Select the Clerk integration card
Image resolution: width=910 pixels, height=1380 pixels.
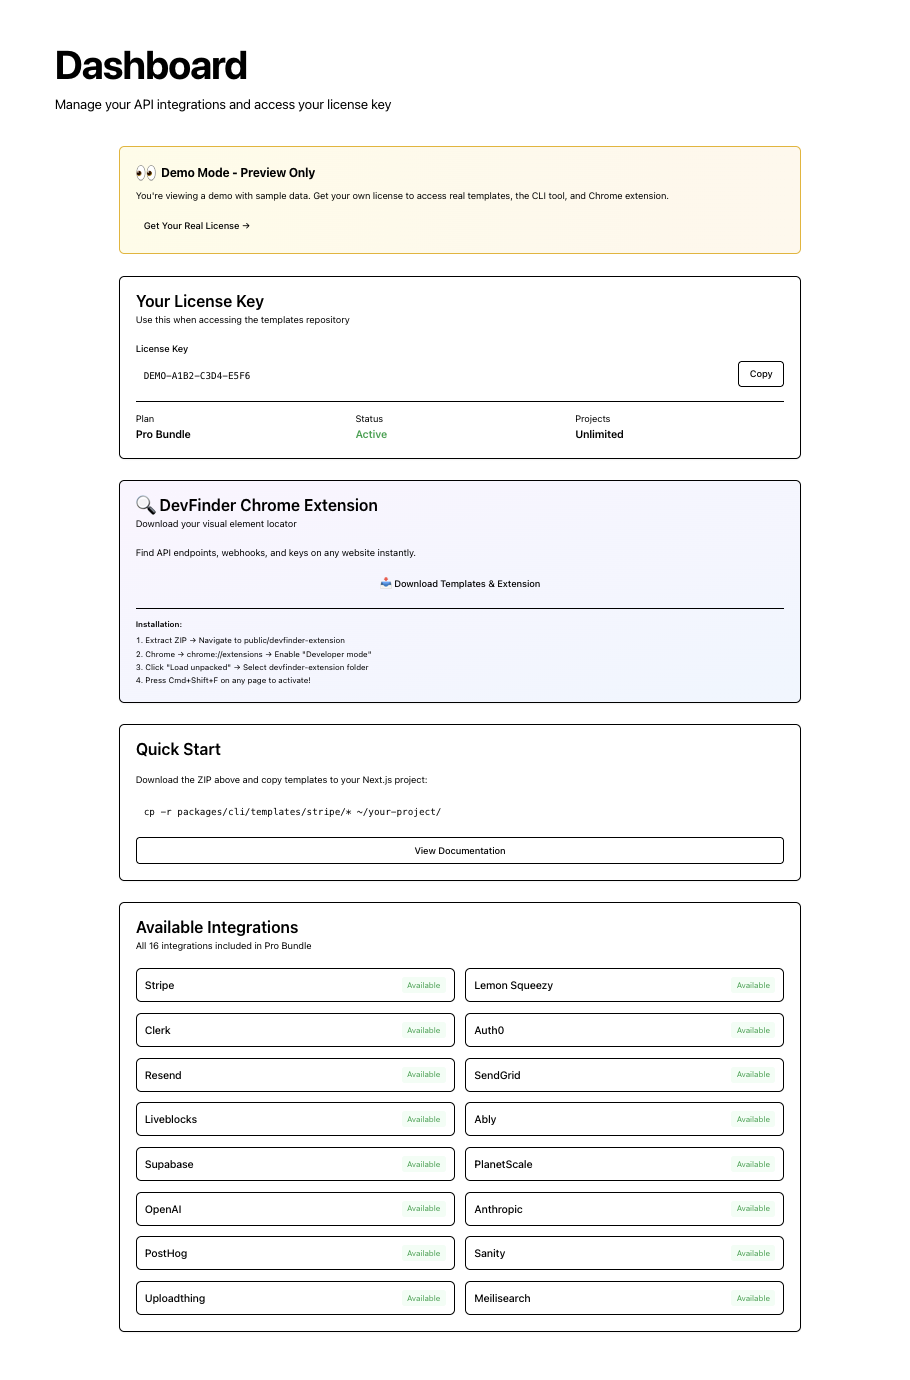click(x=295, y=1030)
